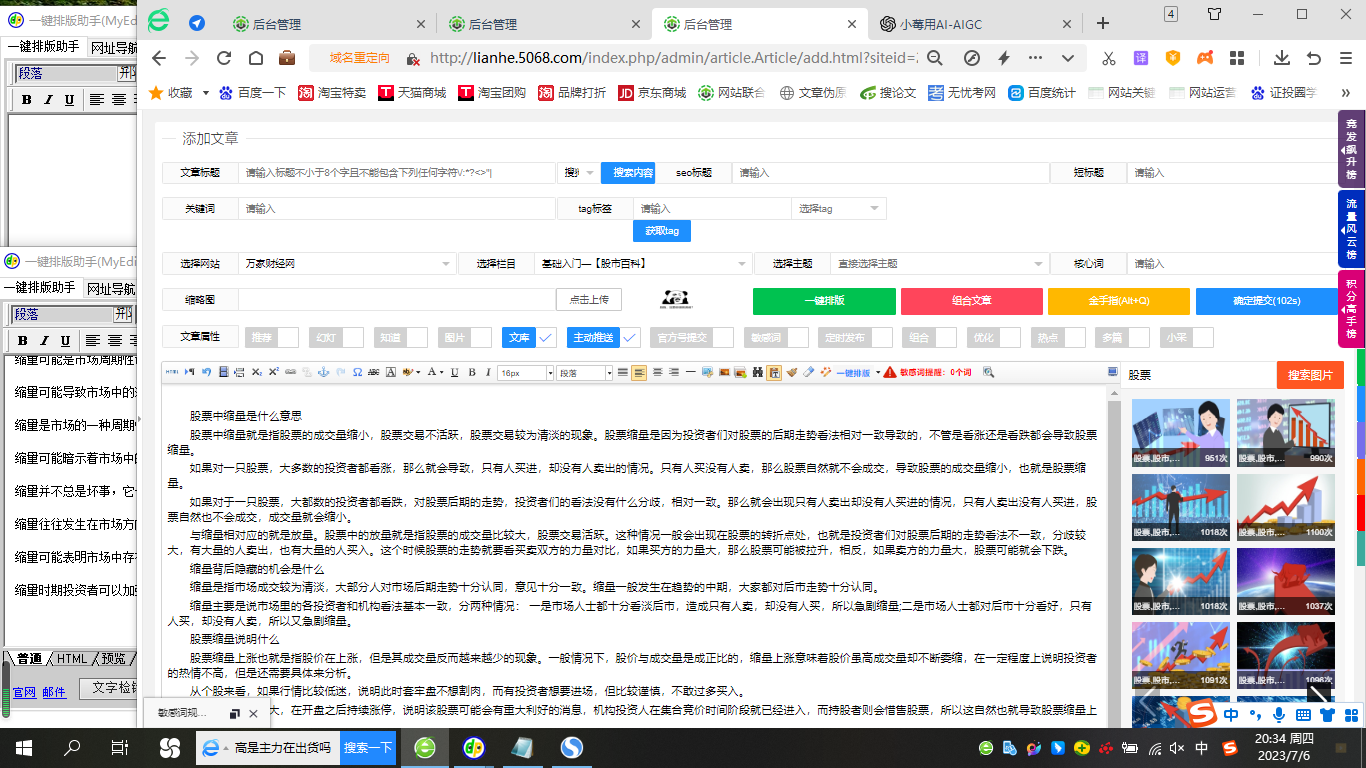This screenshot has width=1366, height=768.
Task: Insert a special character with the Ω icon
Action: coord(356,372)
